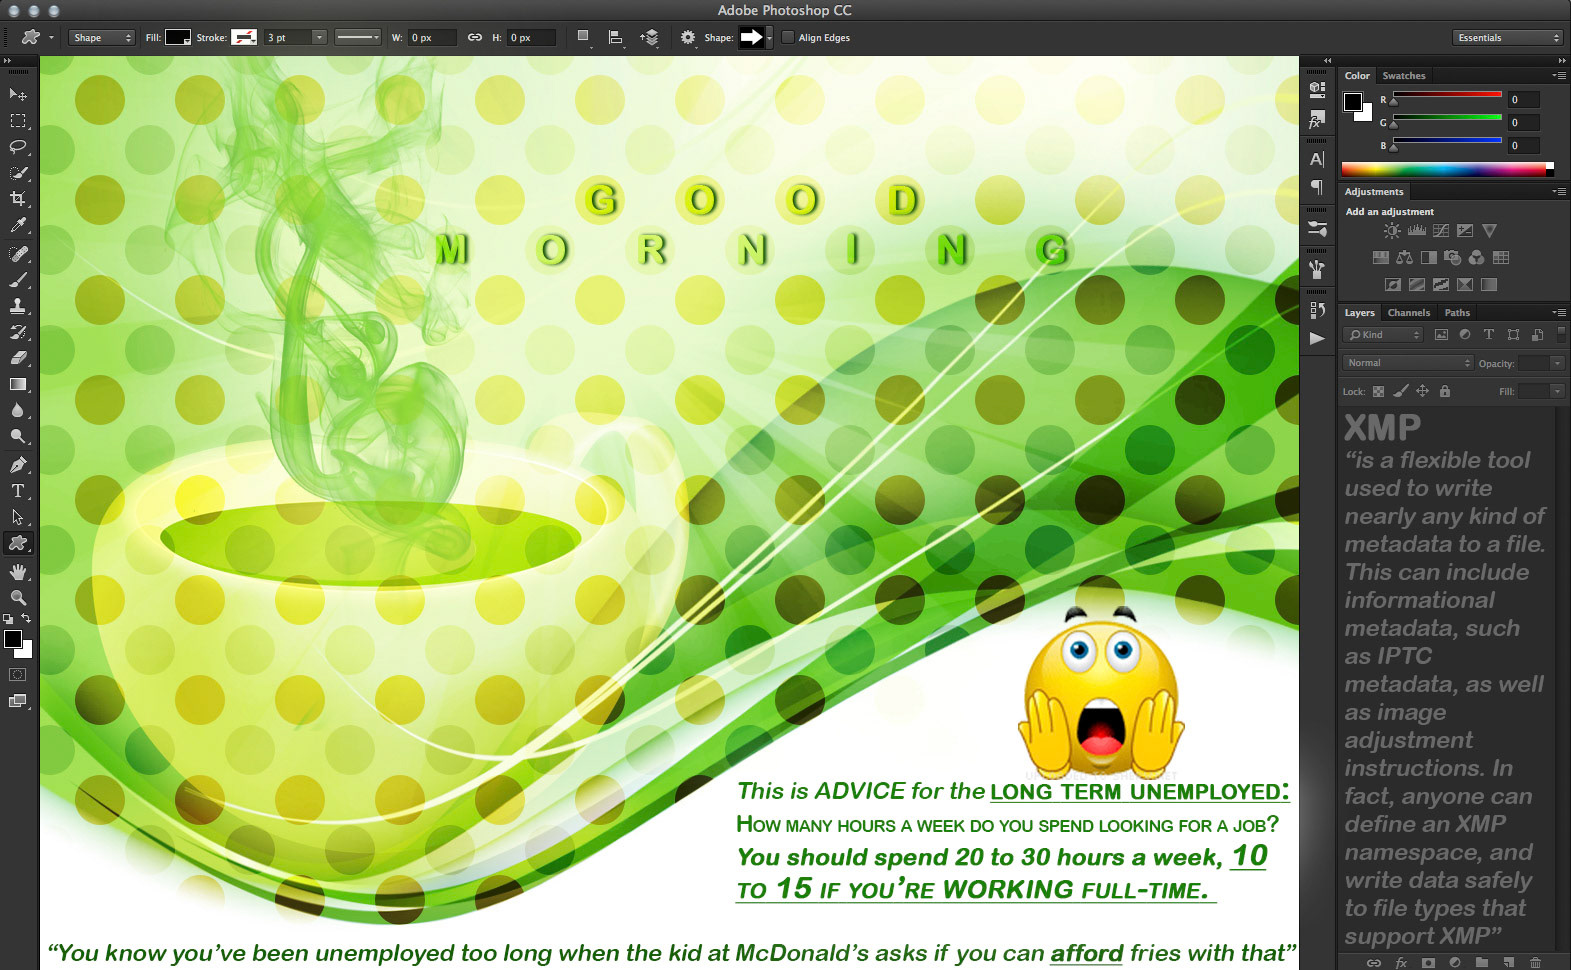Add a Brightness/Contrast adjustment

[x=1392, y=231]
